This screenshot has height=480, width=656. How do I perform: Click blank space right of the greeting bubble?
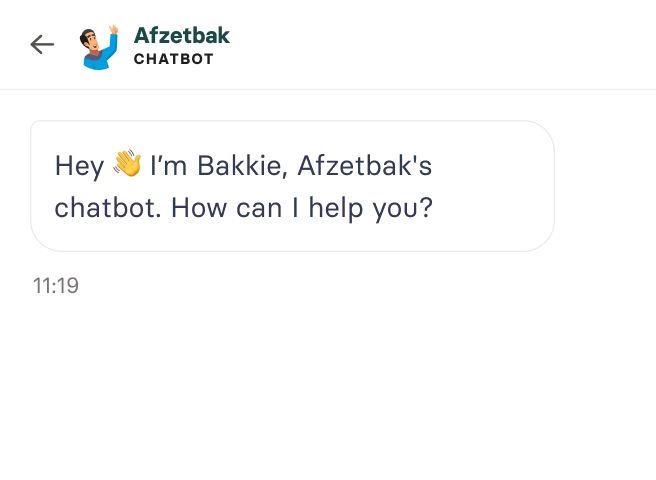[605, 186]
